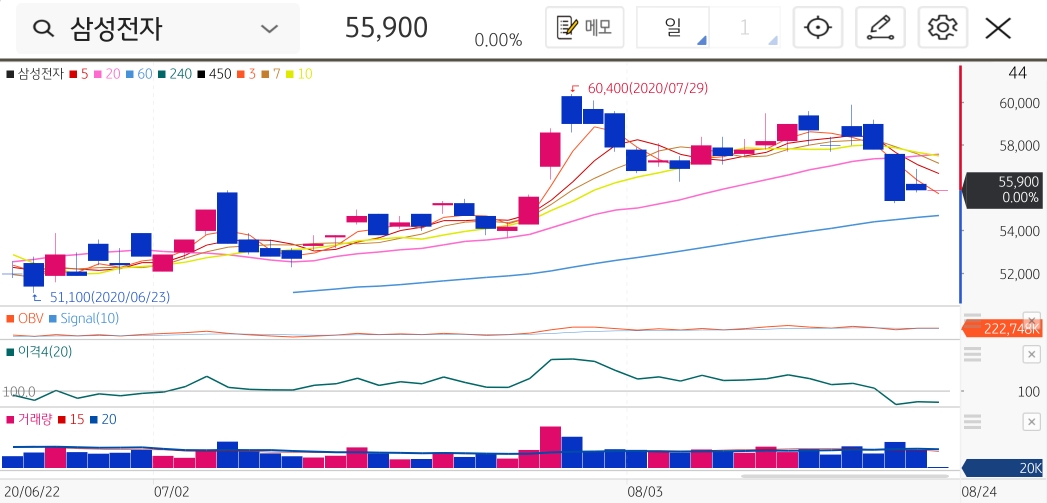Toggle the 삼성전자 price legend item
This screenshot has height=503, width=1047.
point(35,74)
